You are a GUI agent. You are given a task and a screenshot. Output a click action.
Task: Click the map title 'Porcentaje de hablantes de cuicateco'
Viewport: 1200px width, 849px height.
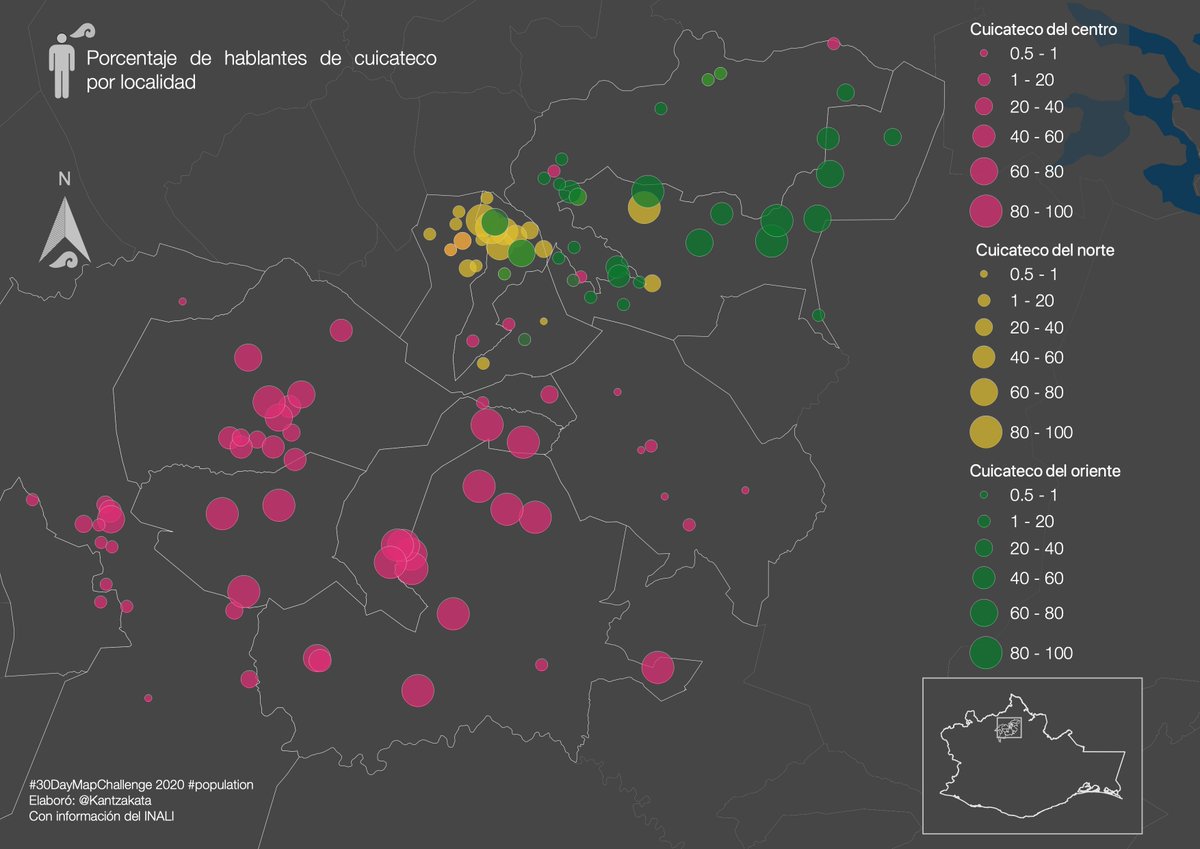(261, 60)
